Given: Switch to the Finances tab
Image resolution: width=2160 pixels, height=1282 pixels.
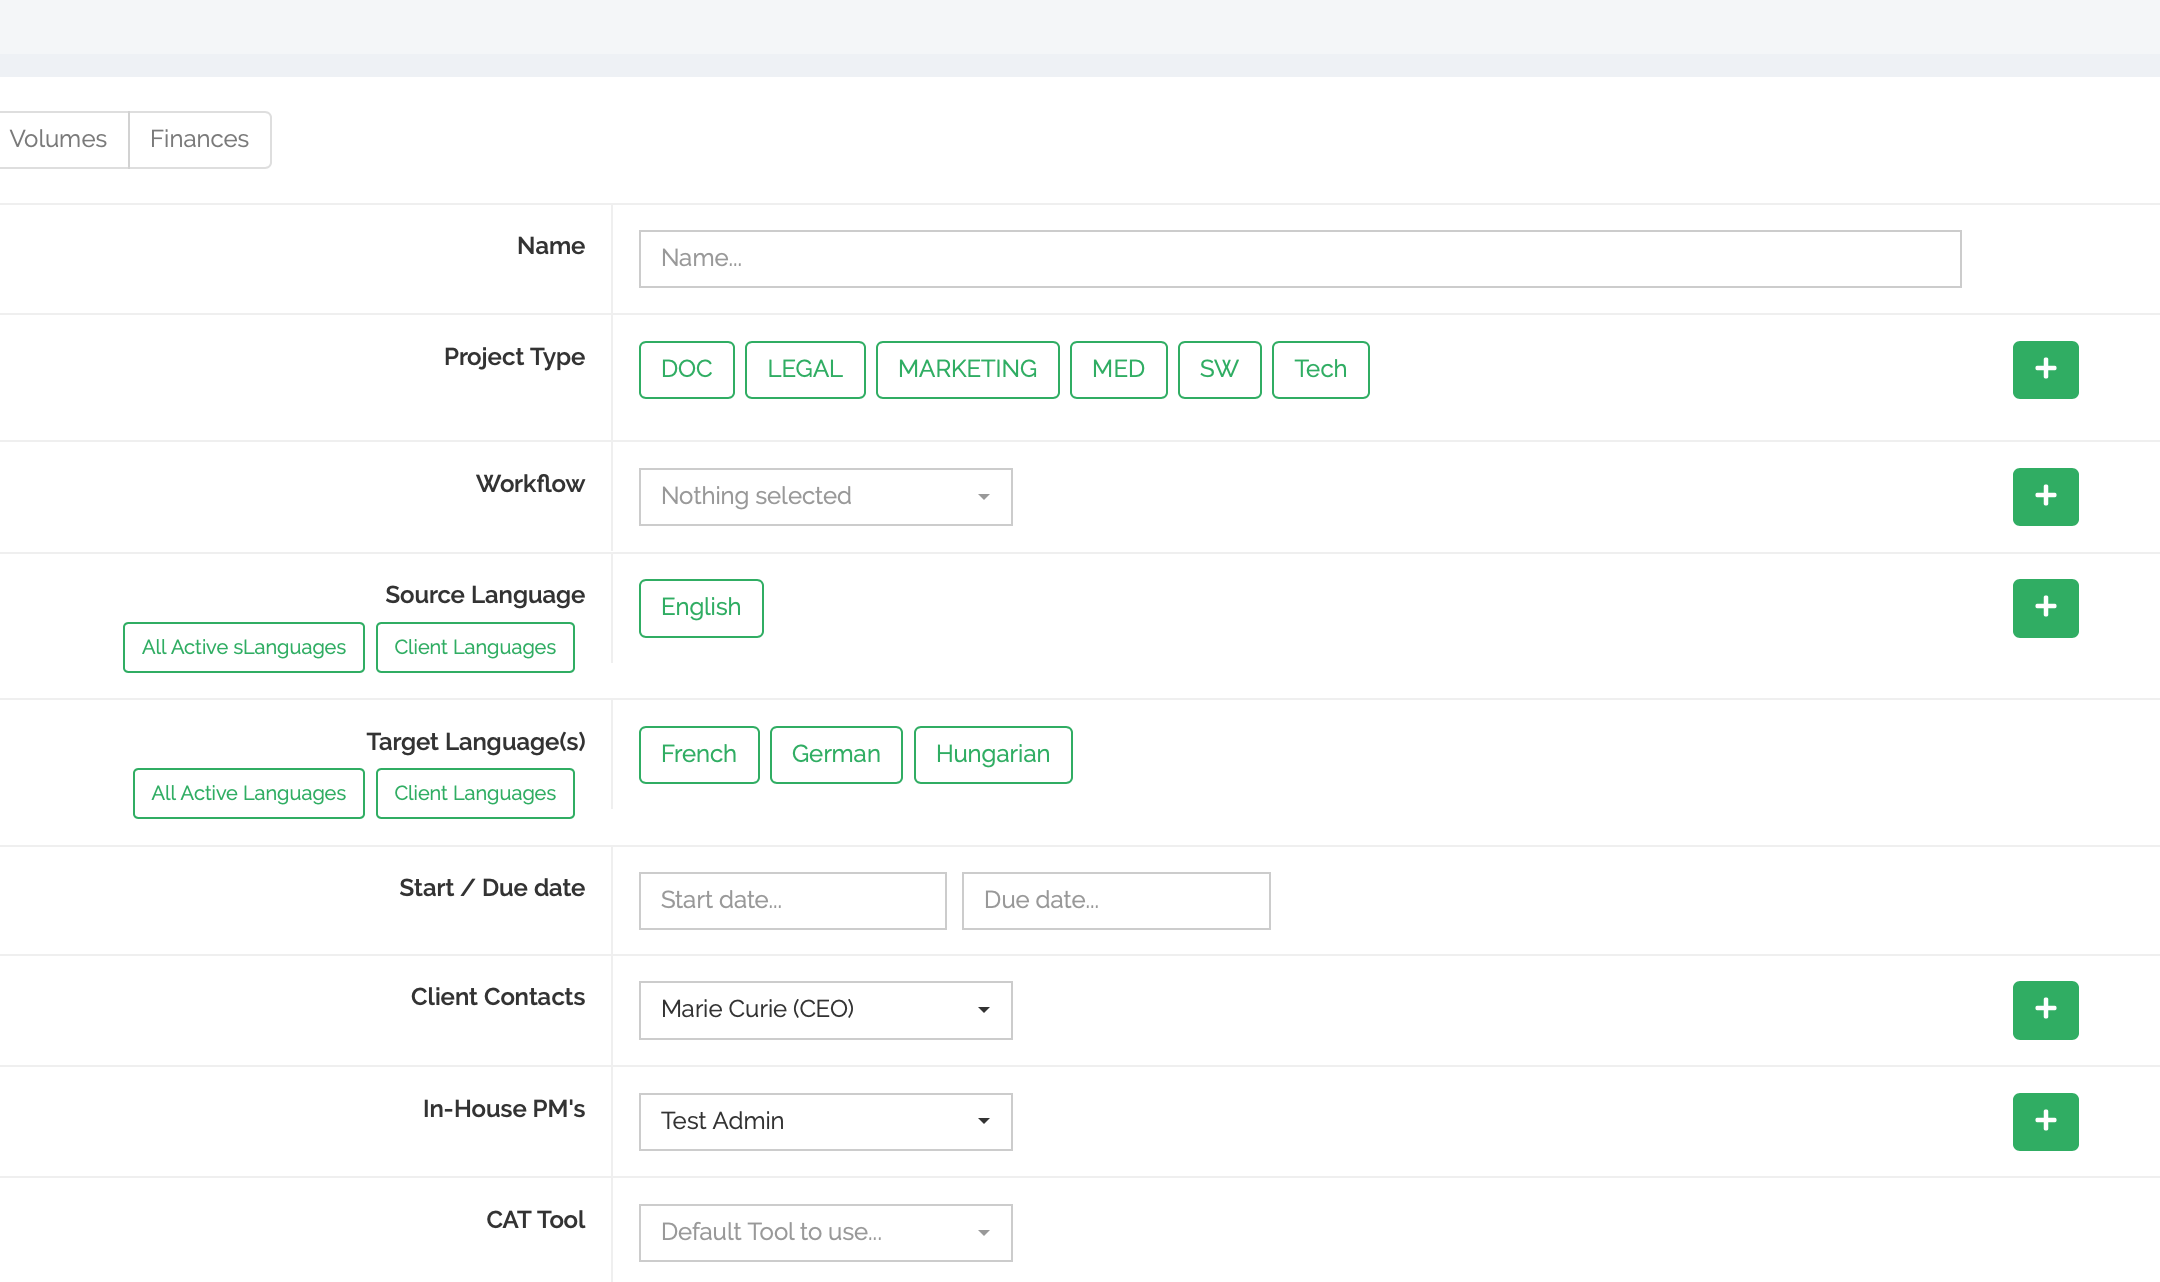Looking at the screenshot, I should coord(199,140).
